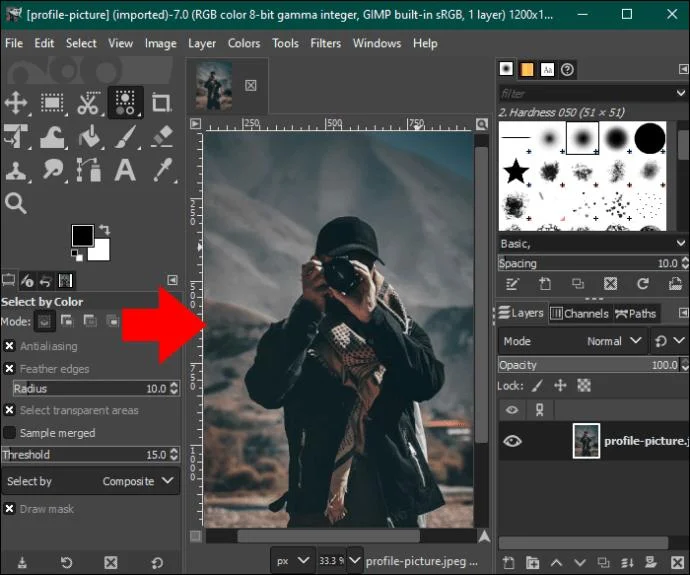Open the Fonts dockable tab
690x575 pixels.
point(547,70)
